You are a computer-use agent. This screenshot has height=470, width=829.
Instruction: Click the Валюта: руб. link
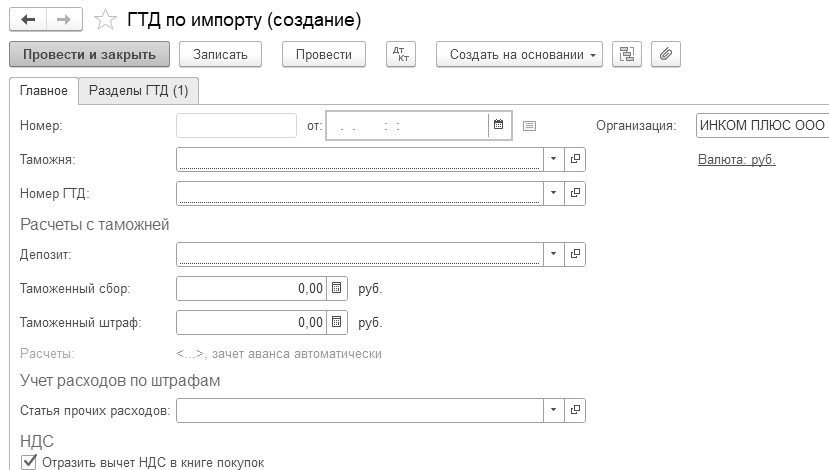(x=736, y=159)
